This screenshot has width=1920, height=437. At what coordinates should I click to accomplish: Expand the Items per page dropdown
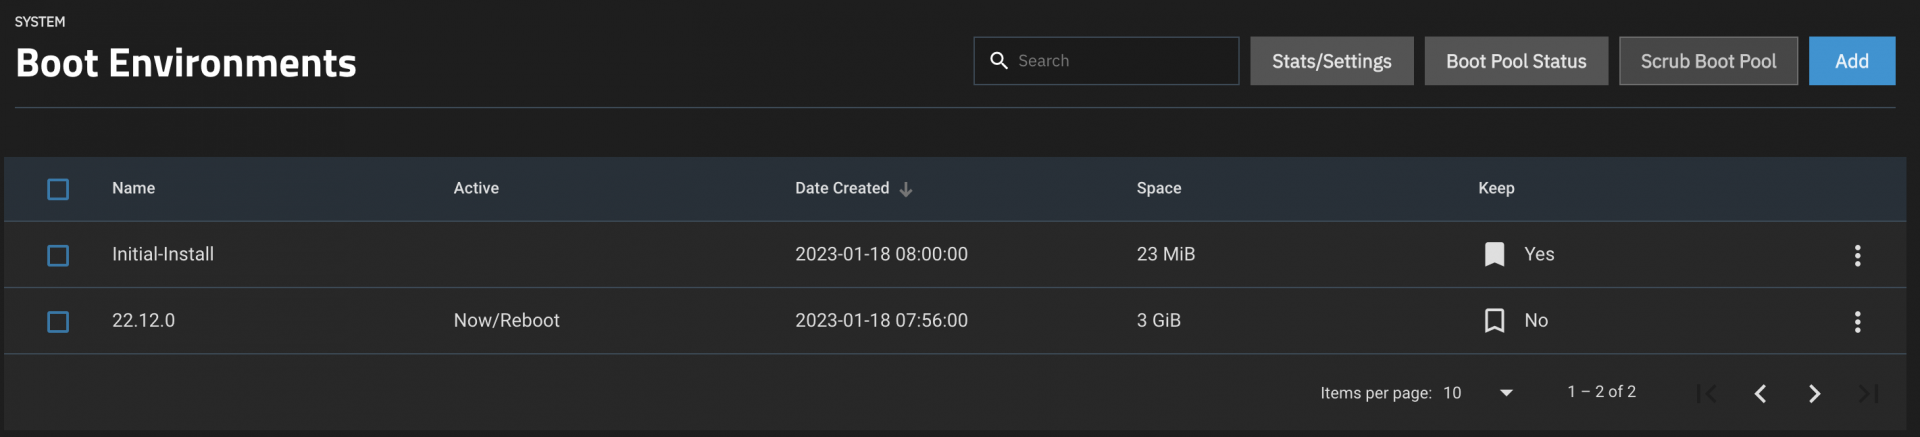tap(1478, 393)
